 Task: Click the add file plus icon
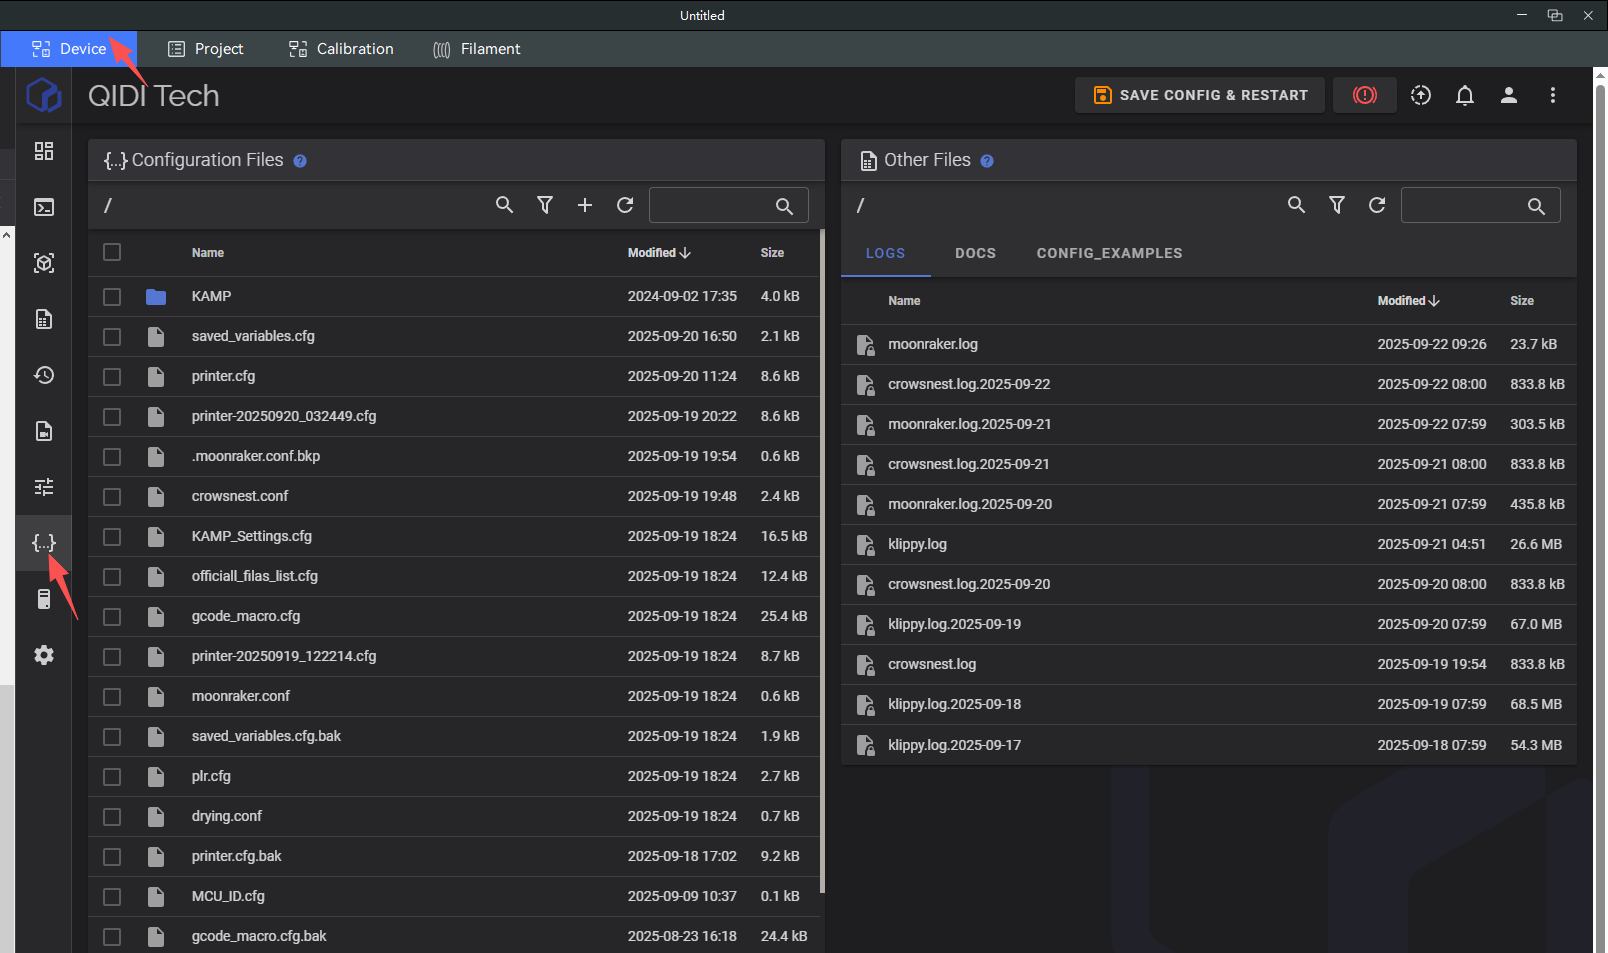585,205
